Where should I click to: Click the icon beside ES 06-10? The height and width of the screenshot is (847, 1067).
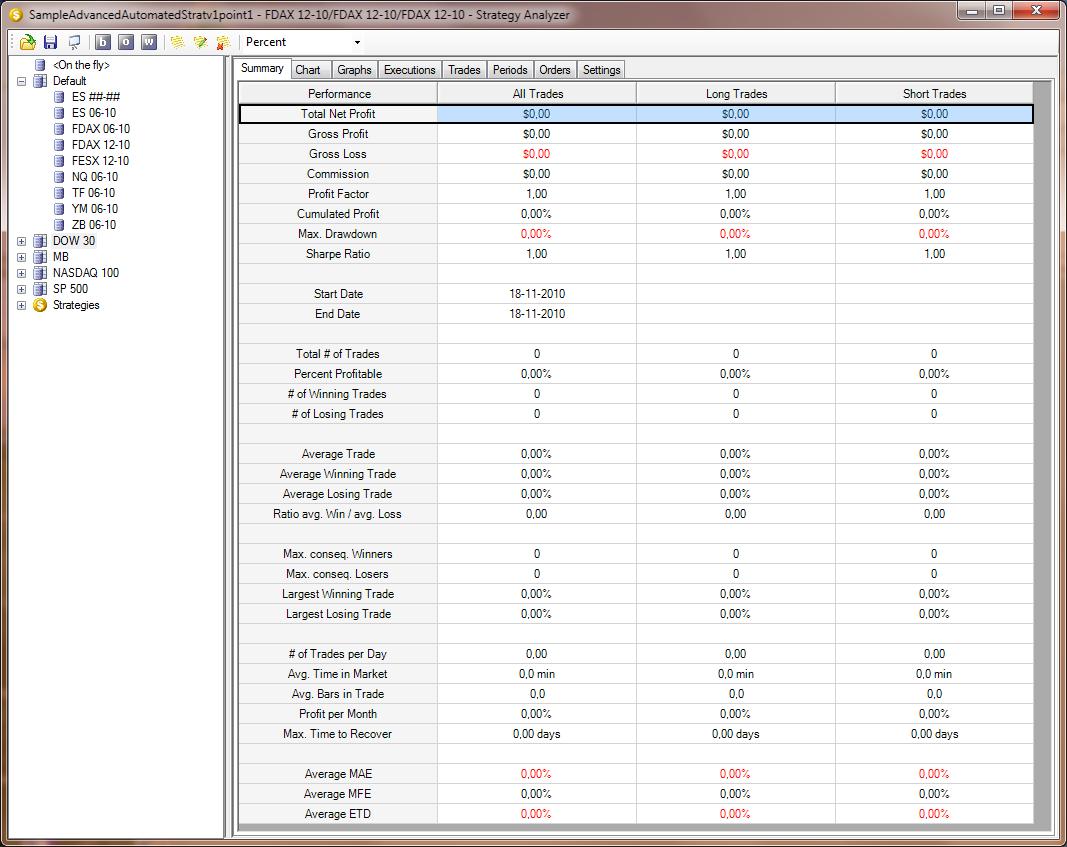[59, 113]
